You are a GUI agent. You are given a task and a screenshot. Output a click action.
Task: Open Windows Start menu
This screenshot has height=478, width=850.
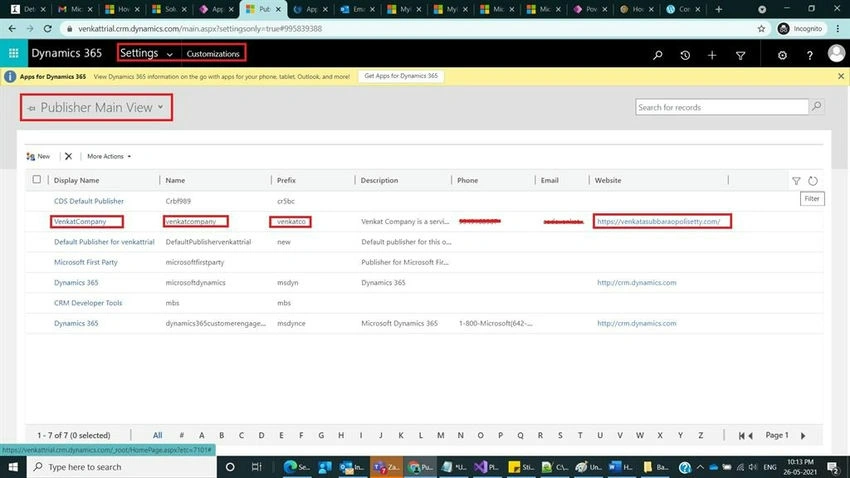point(13,467)
